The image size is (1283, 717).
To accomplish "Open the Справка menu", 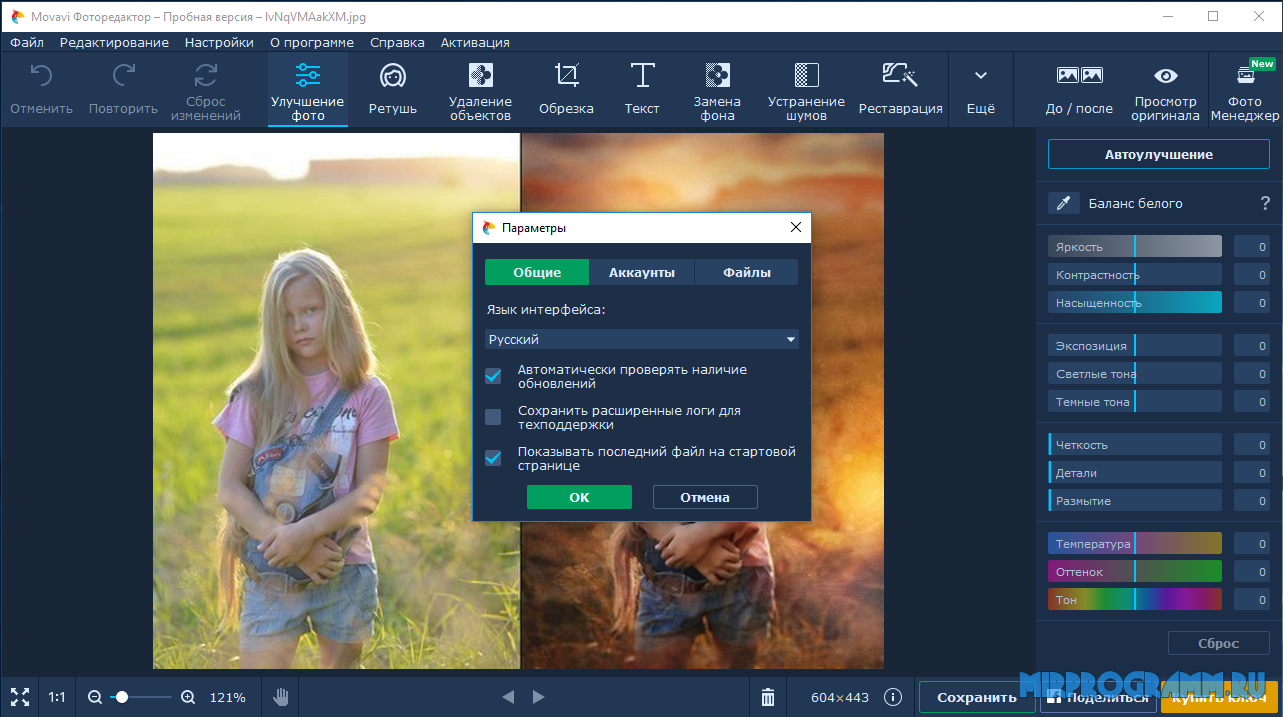I will coord(397,42).
